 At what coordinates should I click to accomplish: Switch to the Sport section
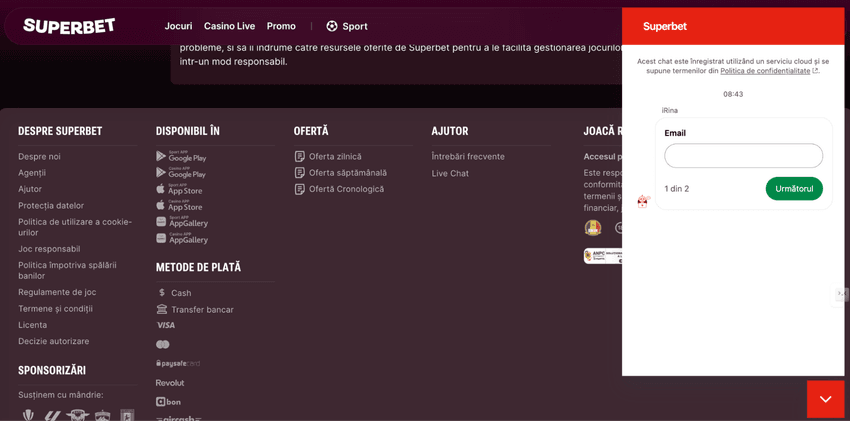tap(355, 26)
